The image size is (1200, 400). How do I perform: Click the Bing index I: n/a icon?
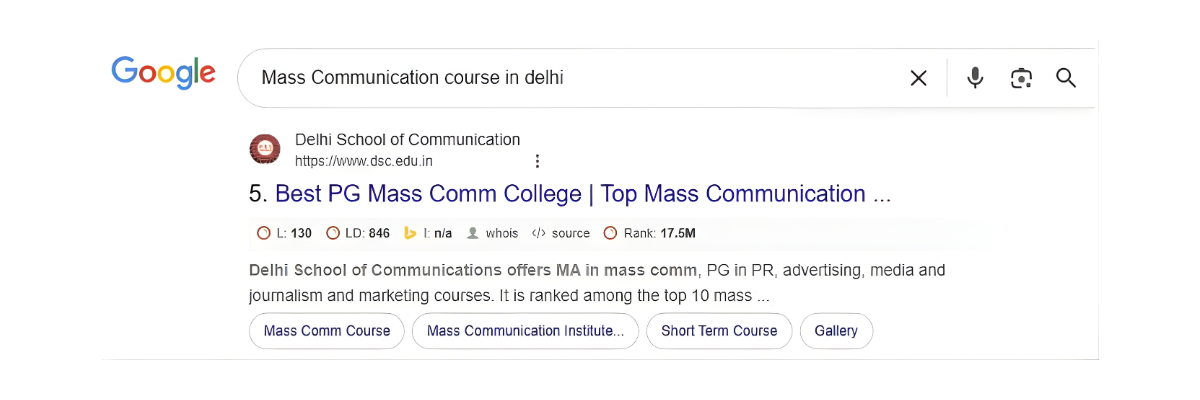(410, 233)
